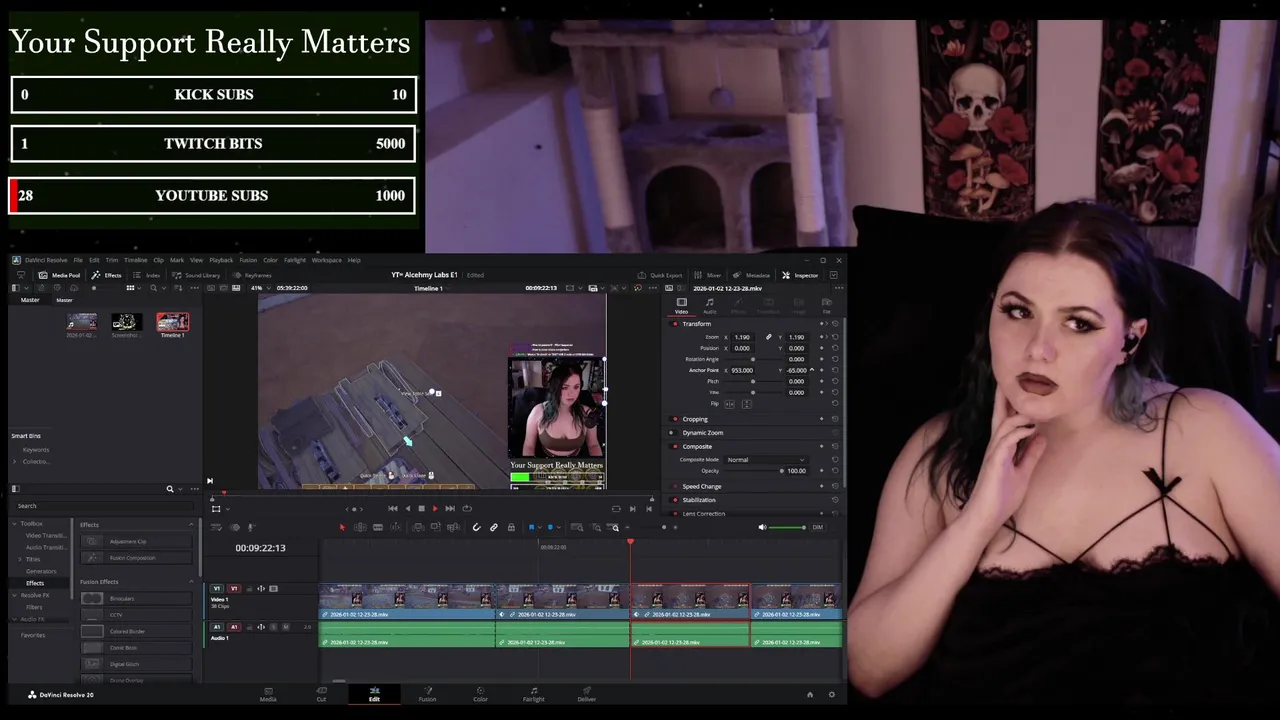Jump to last frame in transport
The image size is (1280, 720).
450,509
